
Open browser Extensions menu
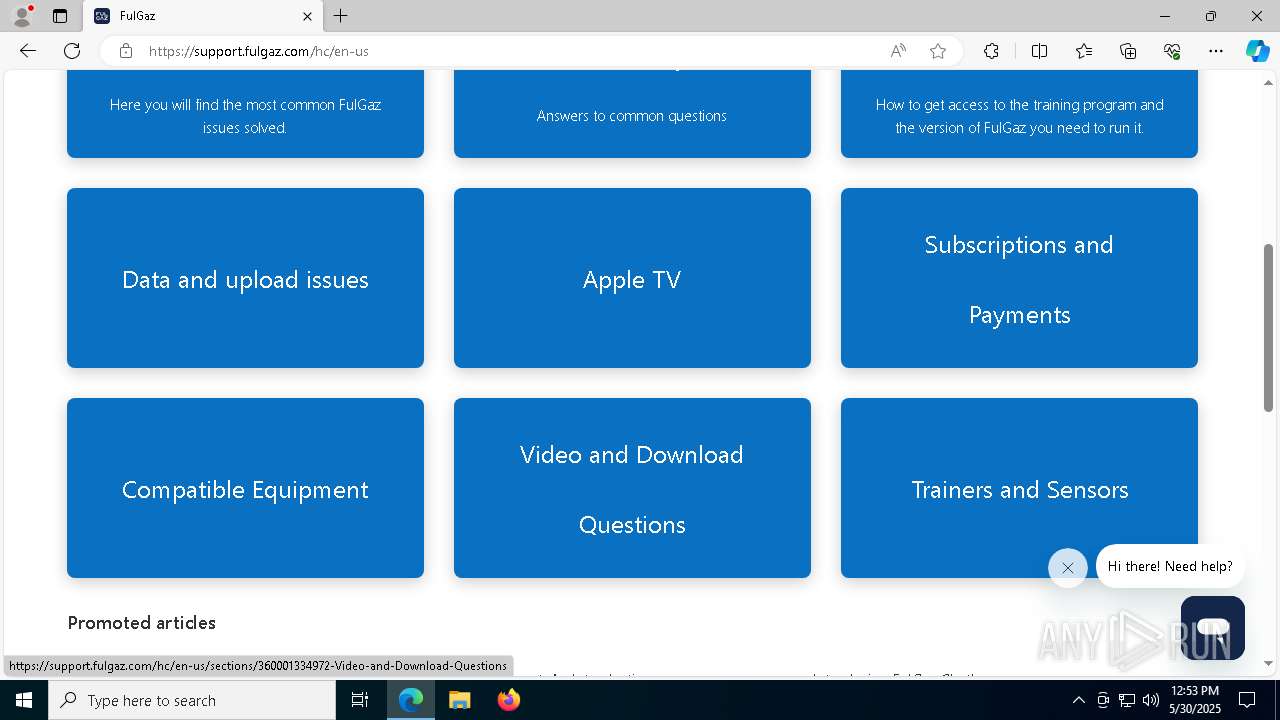tap(991, 51)
